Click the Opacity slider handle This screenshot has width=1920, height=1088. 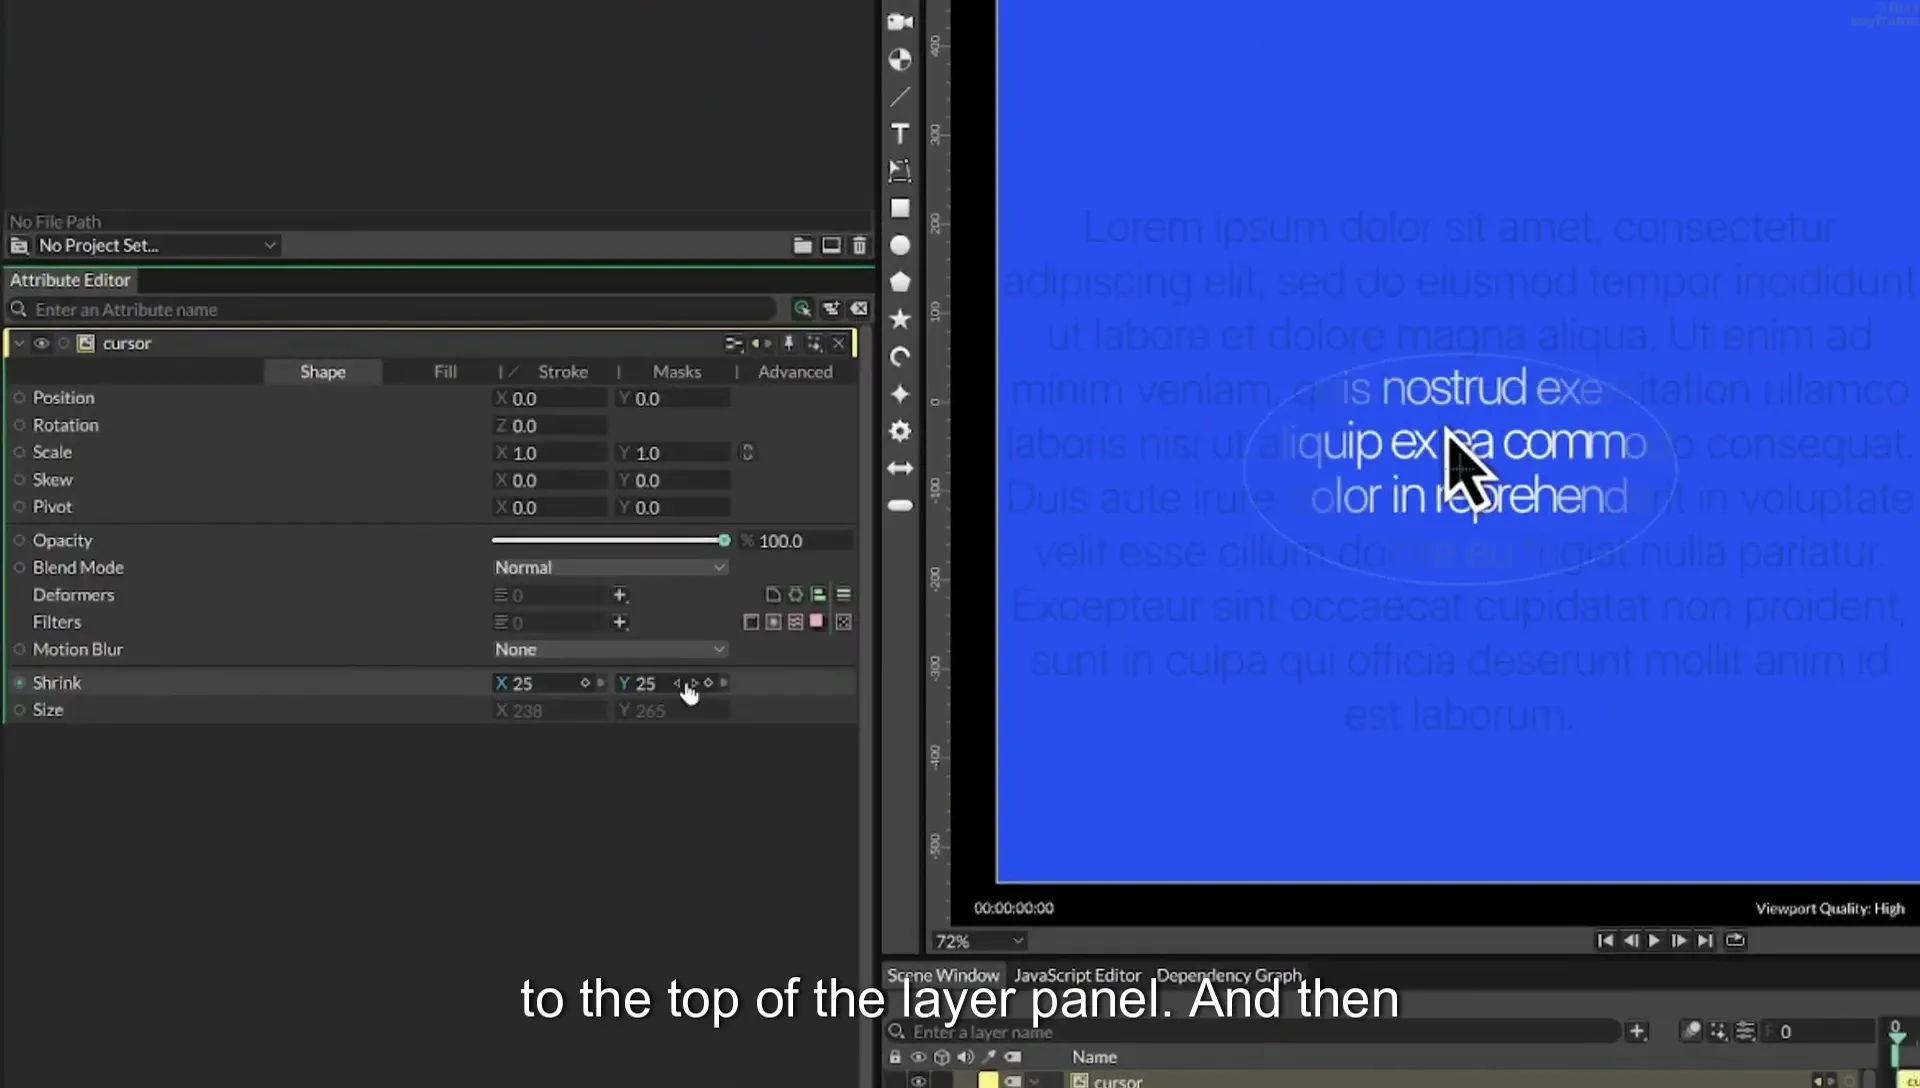(724, 540)
